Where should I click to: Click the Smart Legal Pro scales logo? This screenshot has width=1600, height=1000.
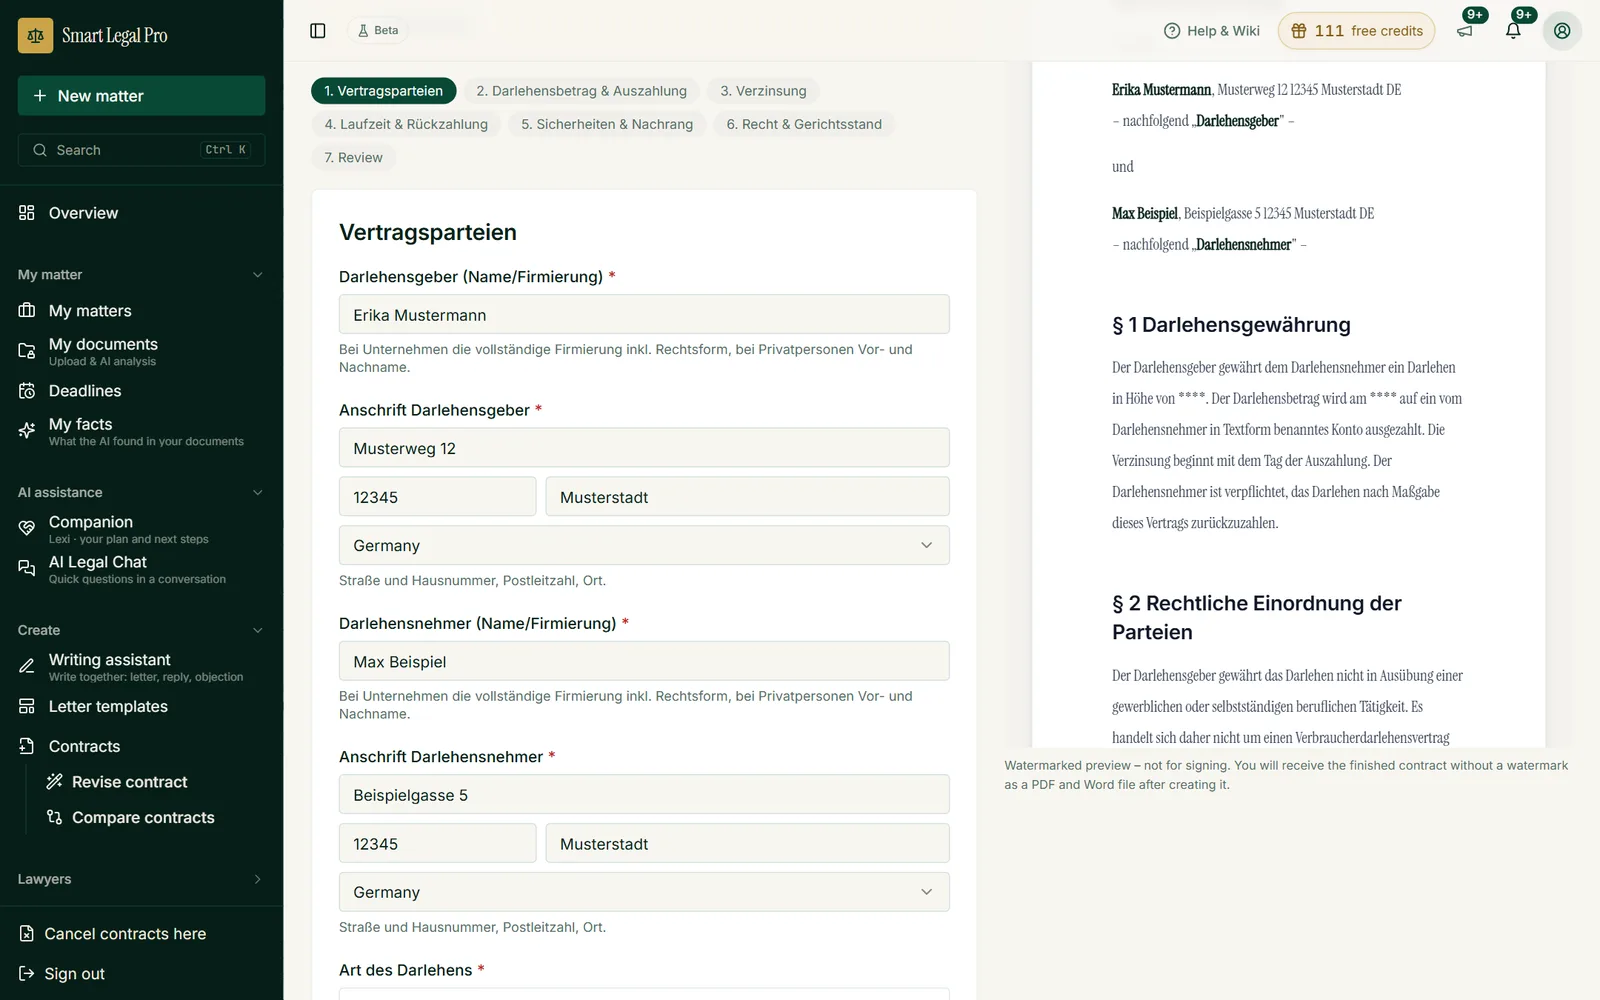pos(36,35)
